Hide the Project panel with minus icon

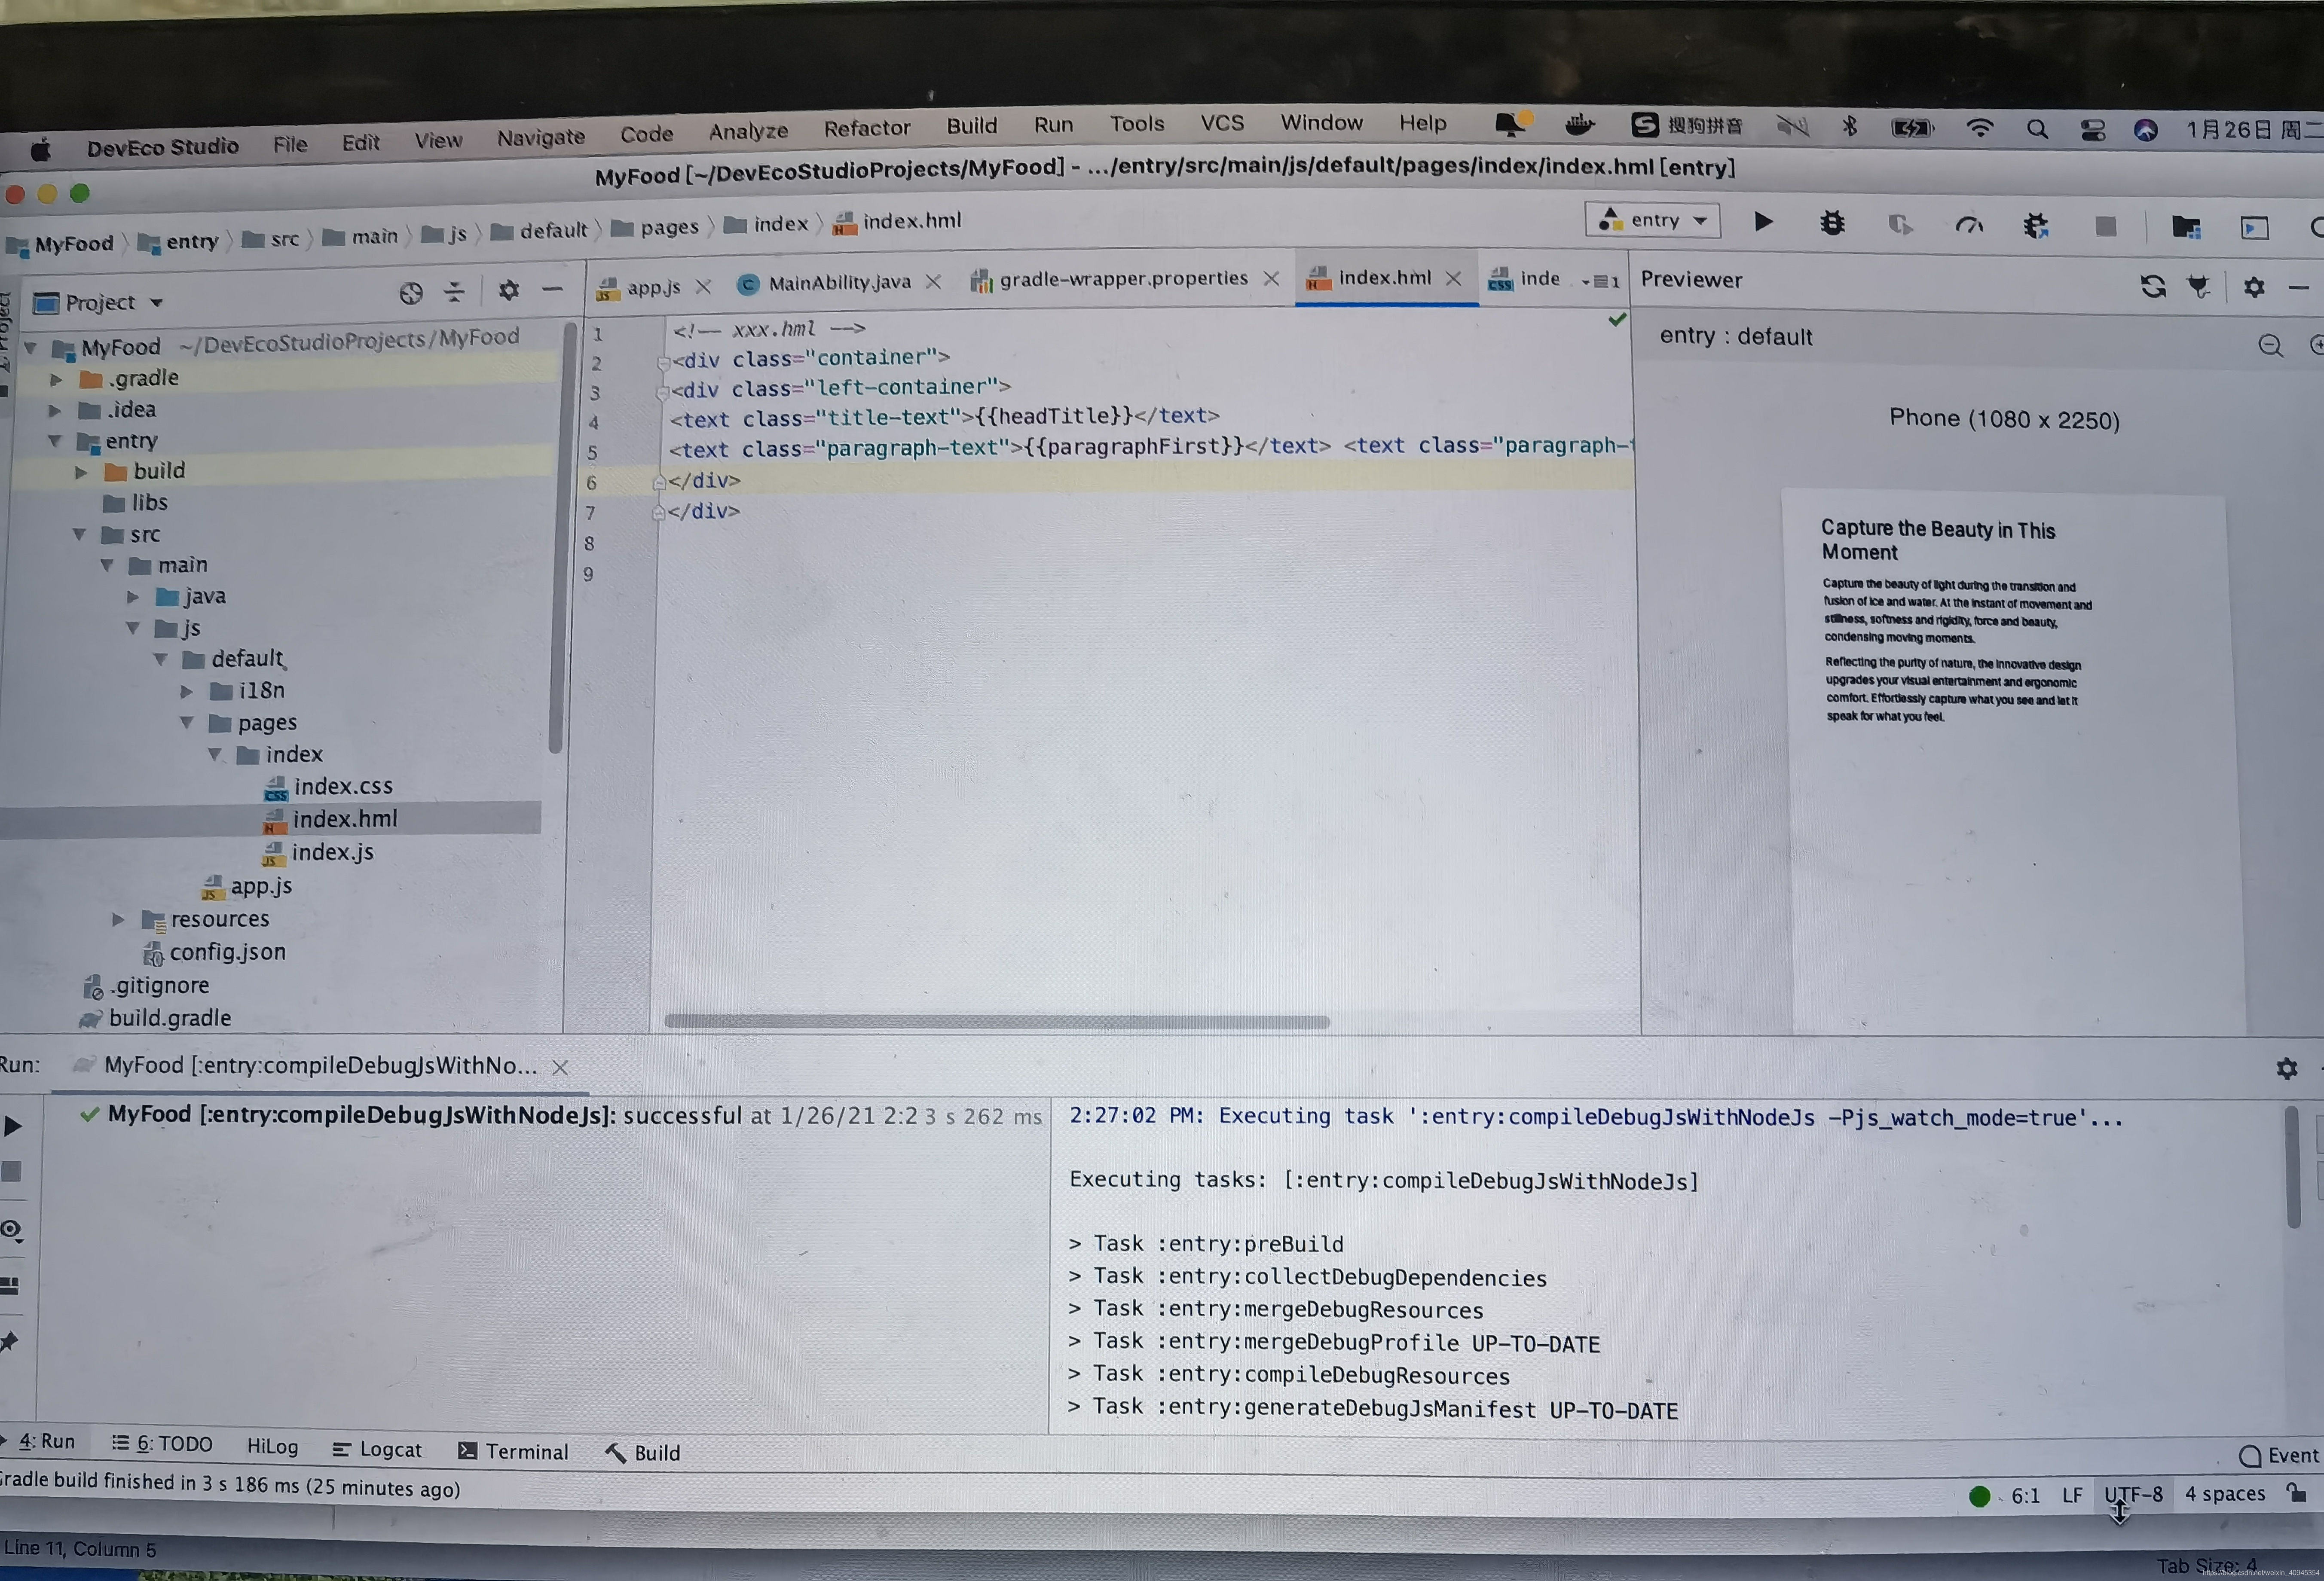point(553,290)
